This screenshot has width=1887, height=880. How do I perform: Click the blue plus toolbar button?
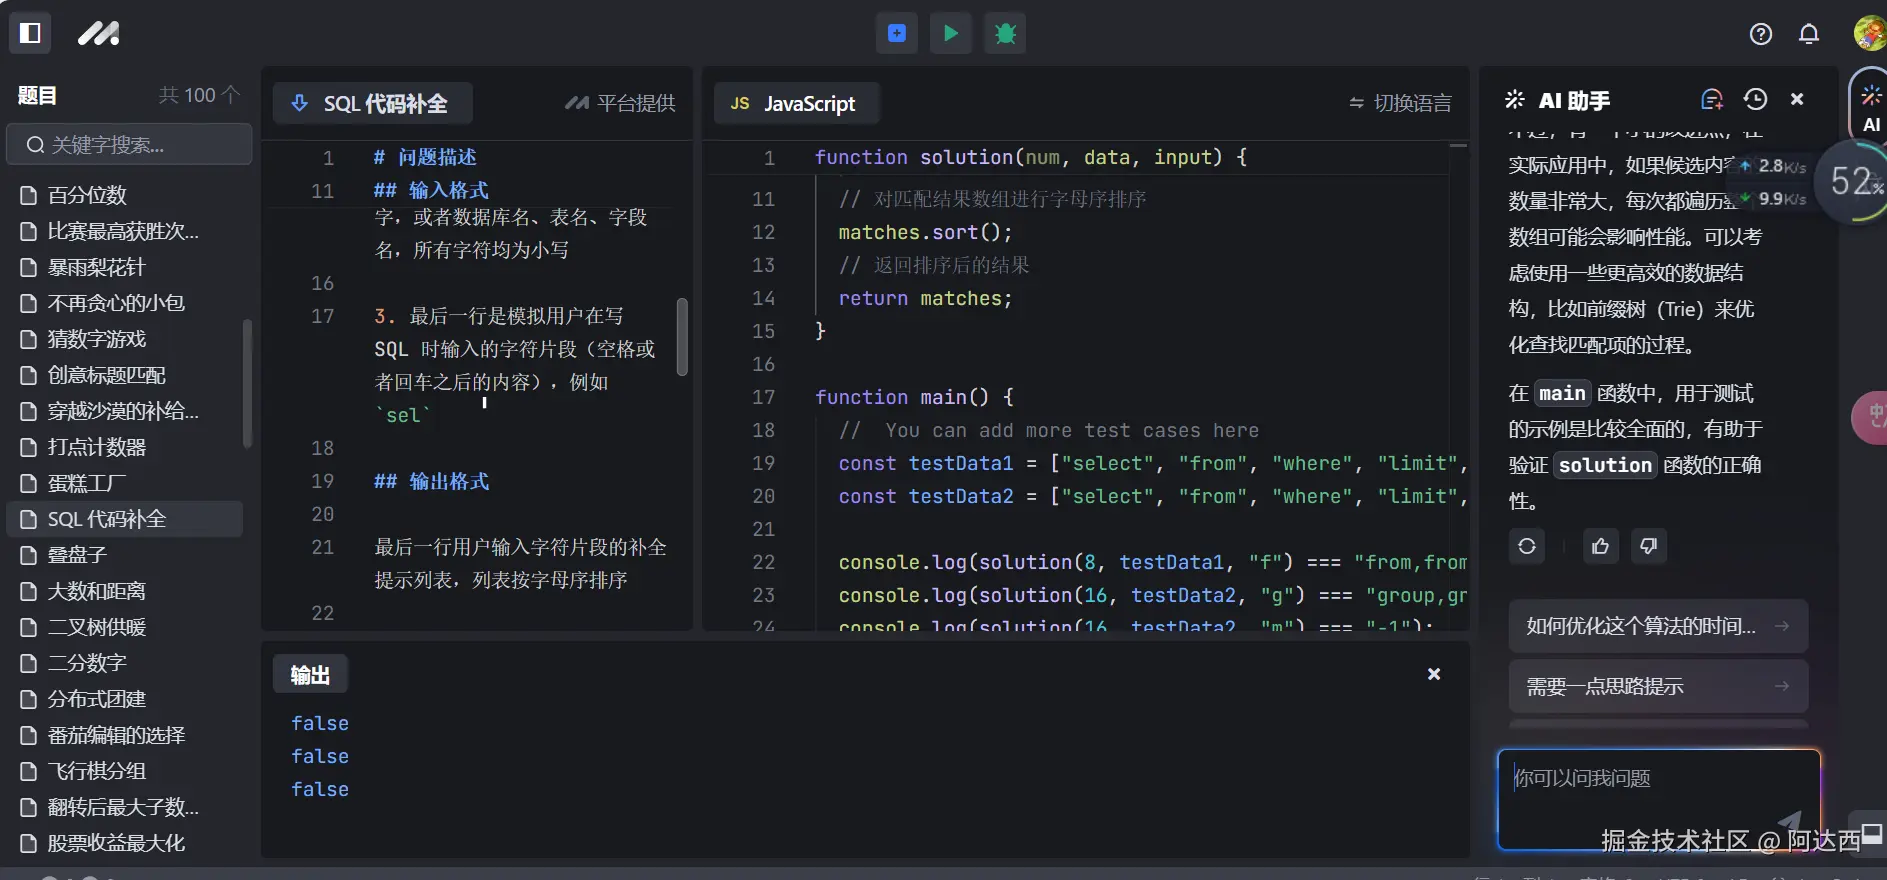click(x=897, y=33)
